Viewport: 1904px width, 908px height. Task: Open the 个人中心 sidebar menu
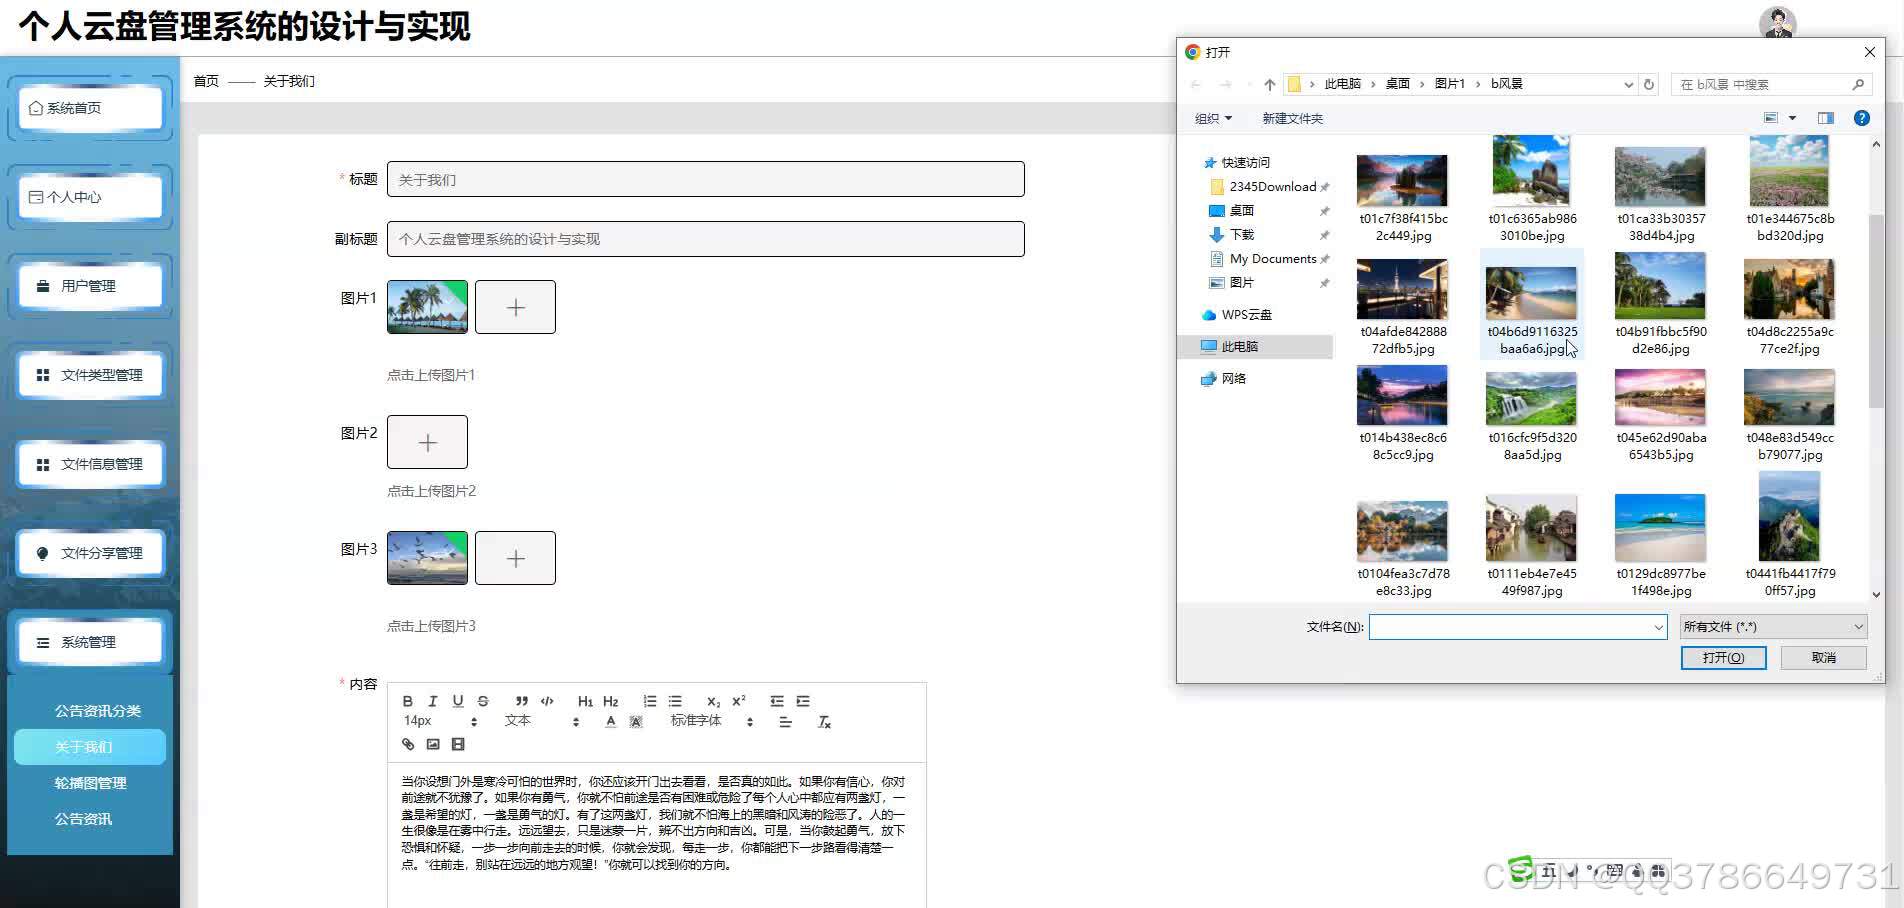(90, 197)
